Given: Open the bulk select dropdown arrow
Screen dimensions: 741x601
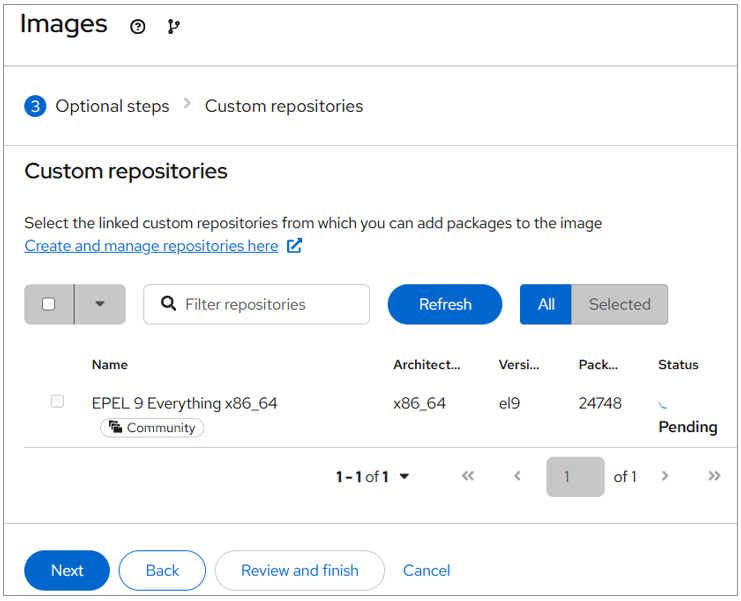Looking at the screenshot, I should (100, 305).
